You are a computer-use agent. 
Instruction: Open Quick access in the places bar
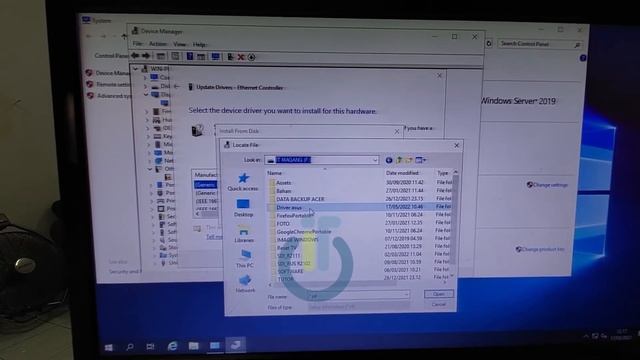[x=243, y=182]
